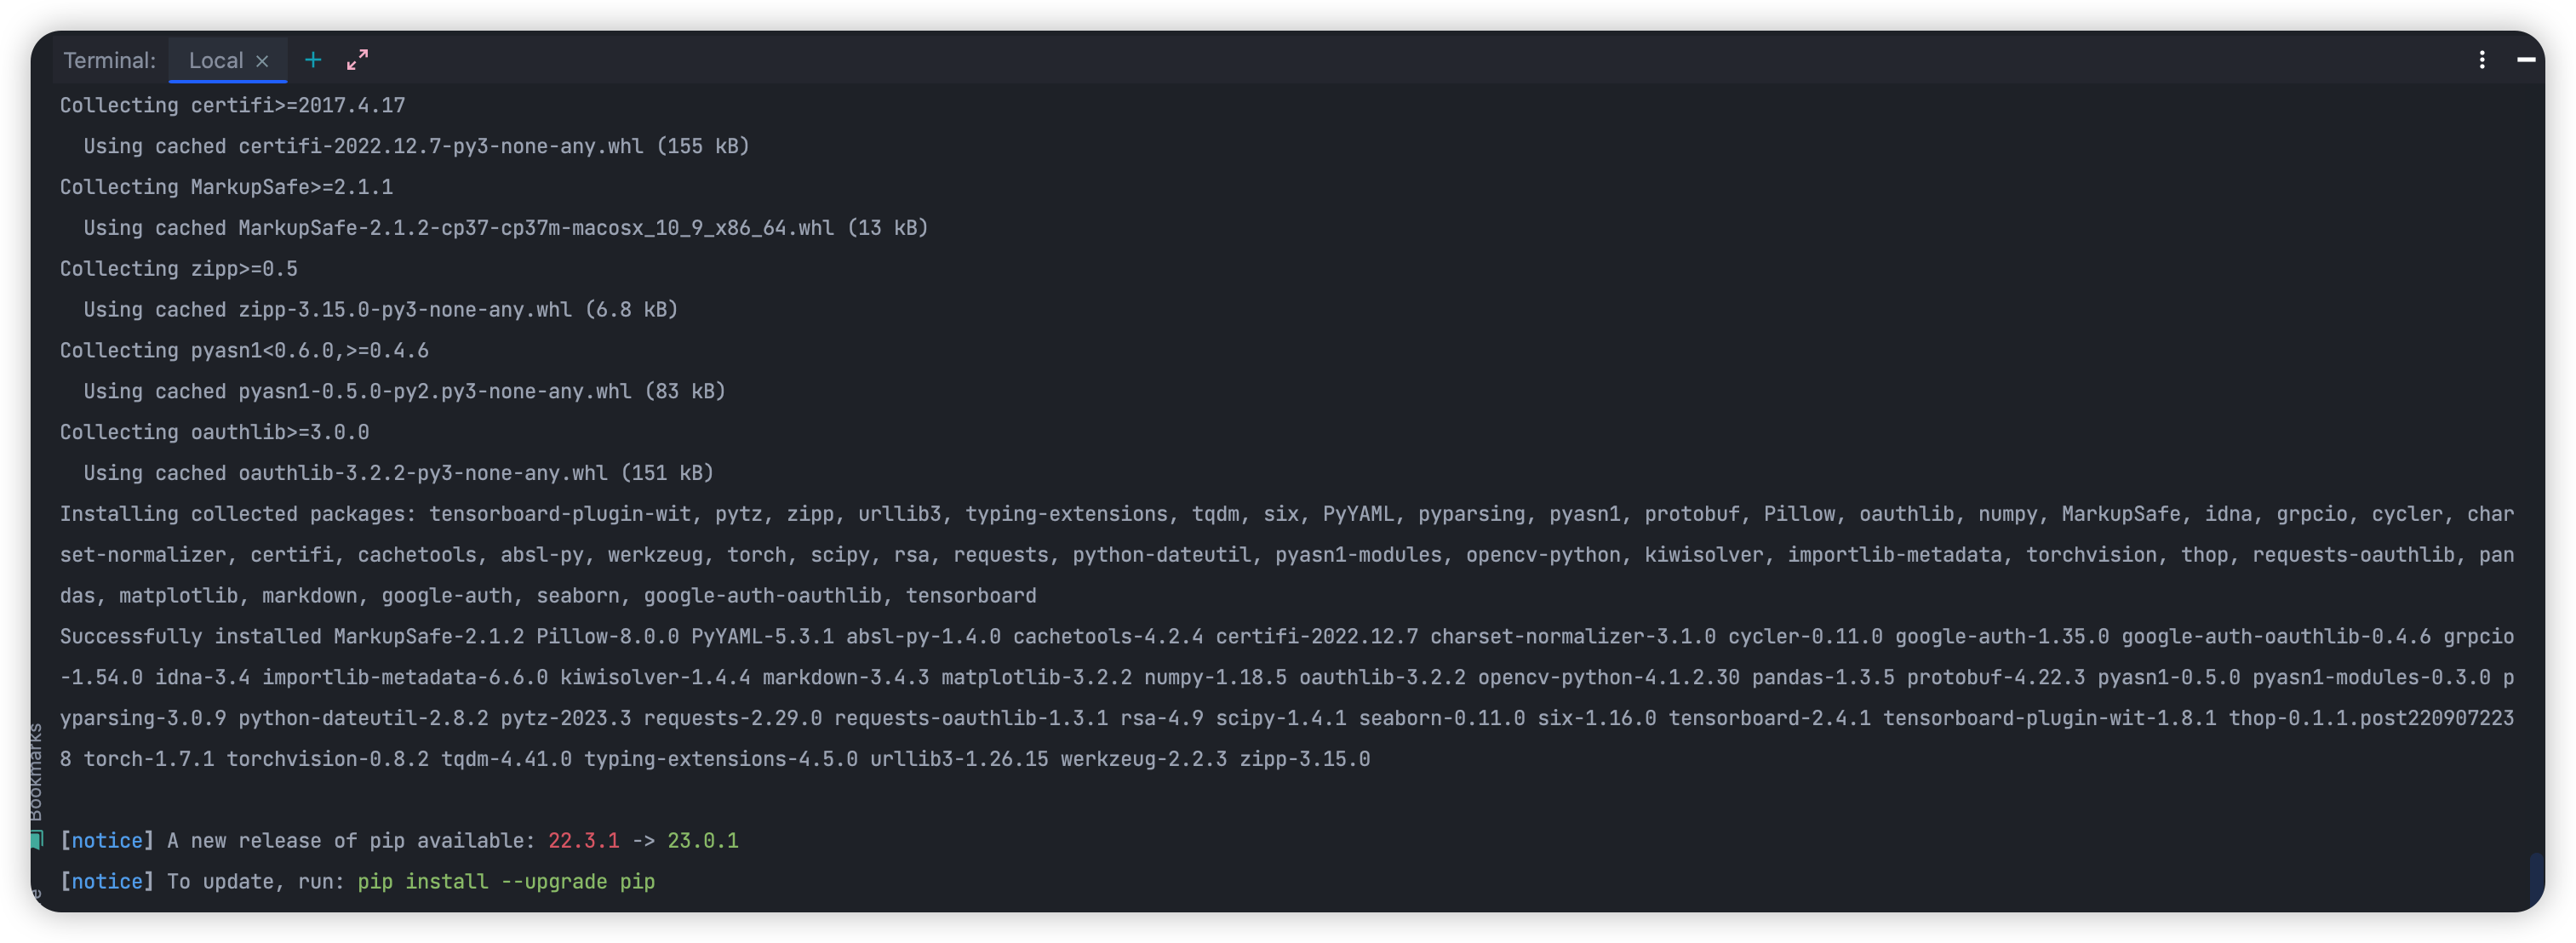Click the green 23.0.1 version text

[702, 840]
